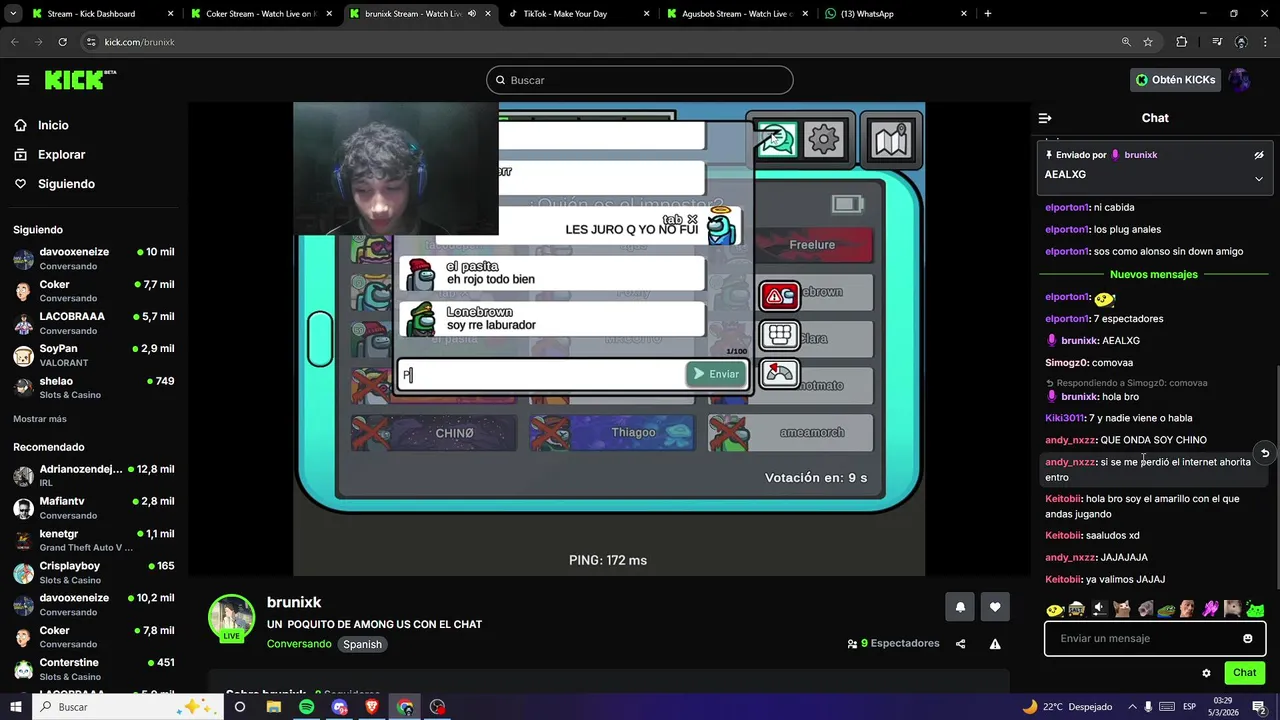Open Adrianozendejas recommended channel

point(93,476)
